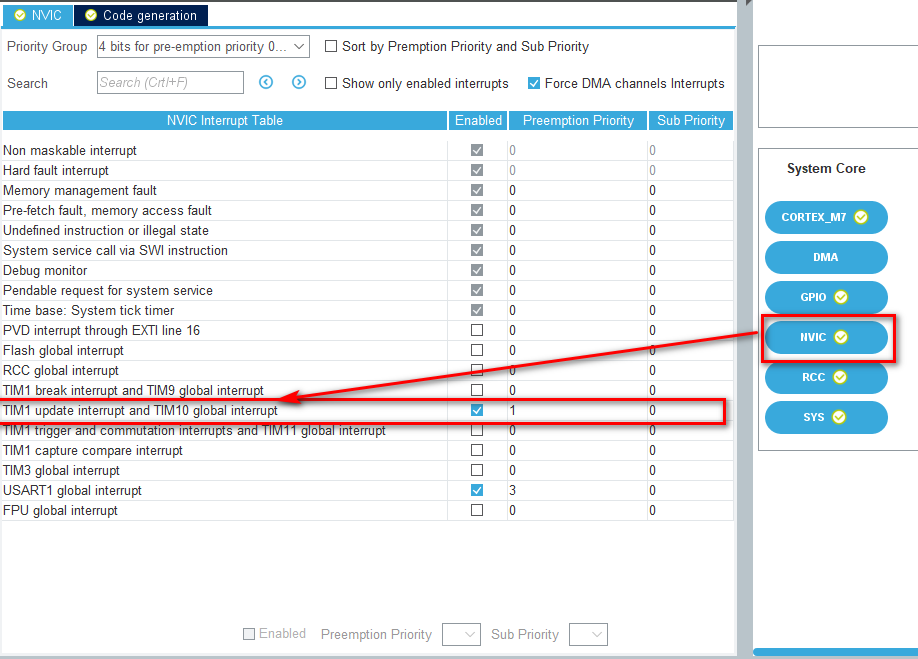Click the Enabled column header
The image size is (918, 659).
478,121
